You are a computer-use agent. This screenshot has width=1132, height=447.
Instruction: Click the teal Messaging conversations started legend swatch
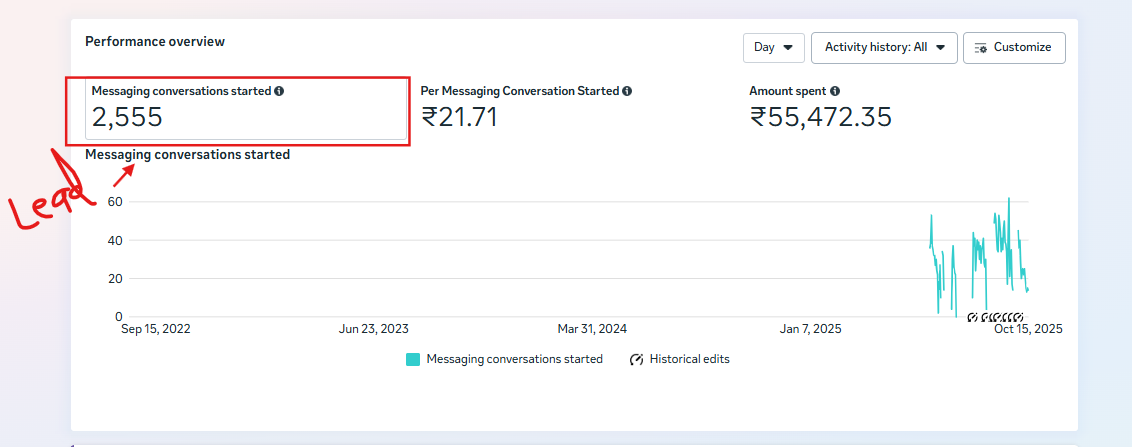(413, 359)
